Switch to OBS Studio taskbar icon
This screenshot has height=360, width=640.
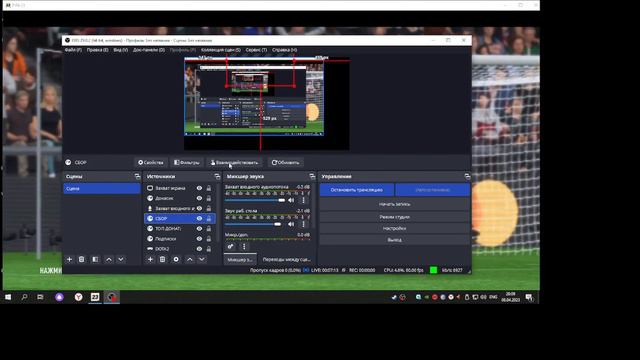[x=111, y=297]
